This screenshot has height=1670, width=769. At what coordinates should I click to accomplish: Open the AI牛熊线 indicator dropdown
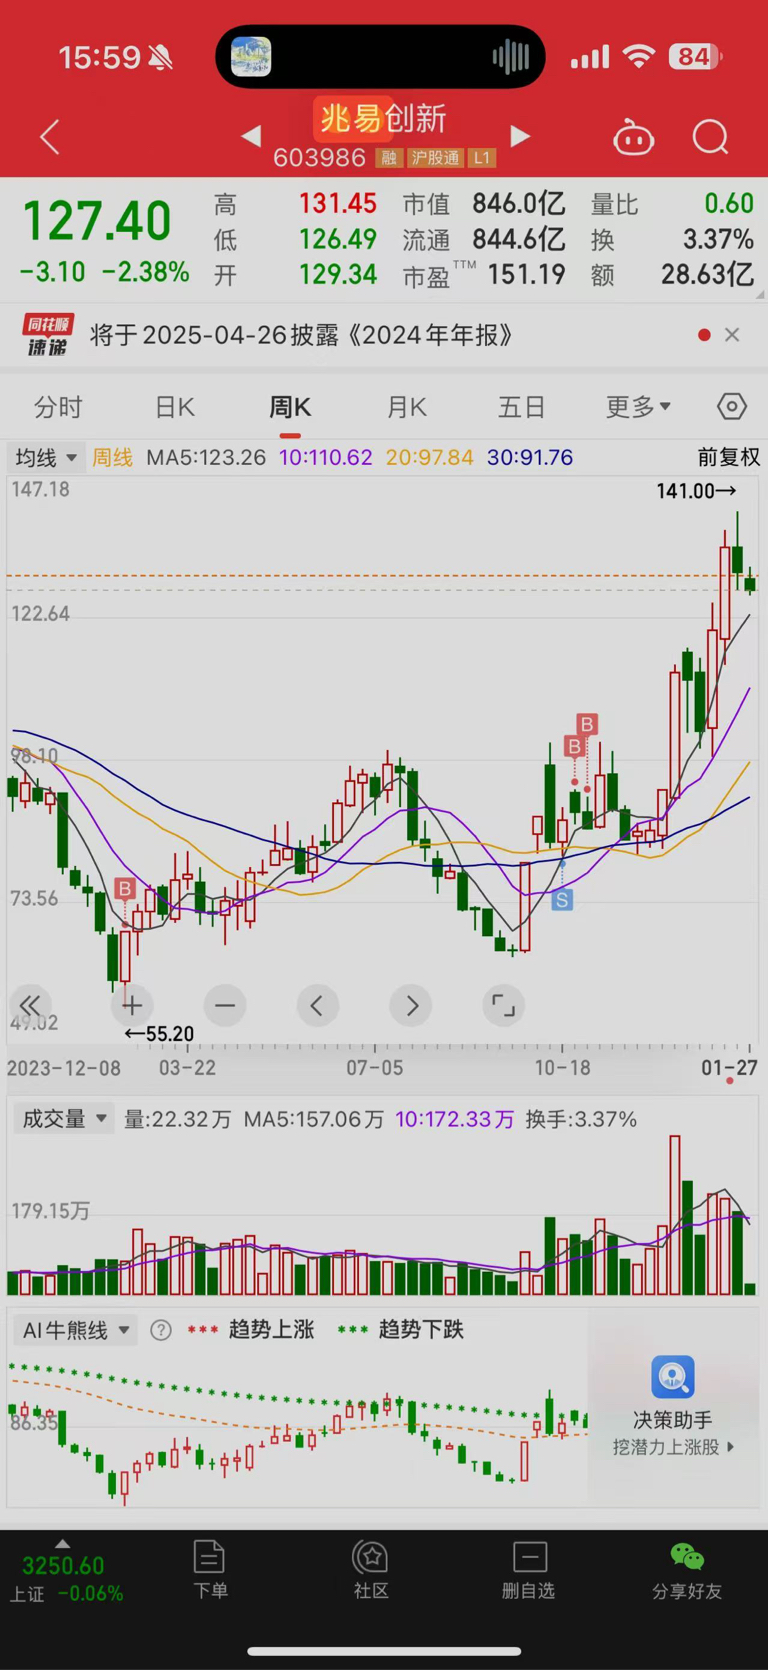pyautogui.click(x=76, y=1330)
